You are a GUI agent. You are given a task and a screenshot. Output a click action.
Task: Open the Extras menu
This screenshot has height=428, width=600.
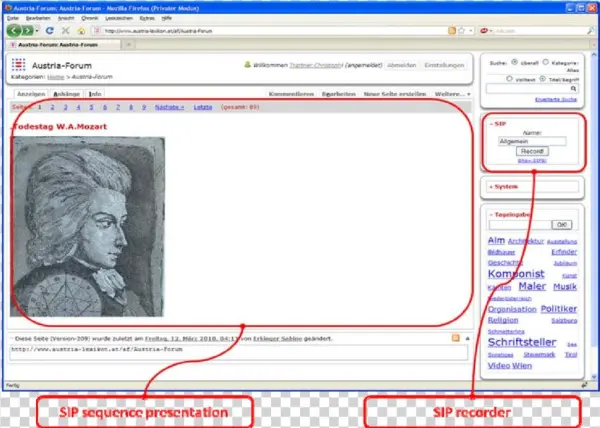point(147,18)
